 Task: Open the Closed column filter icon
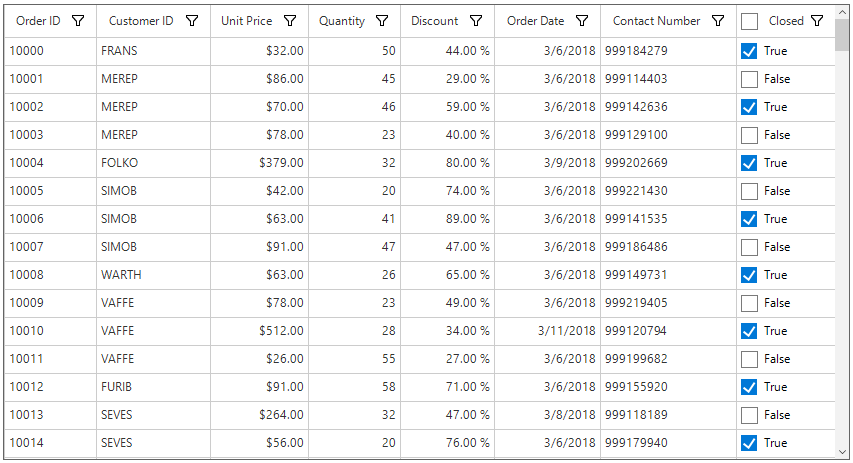(x=818, y=21)
